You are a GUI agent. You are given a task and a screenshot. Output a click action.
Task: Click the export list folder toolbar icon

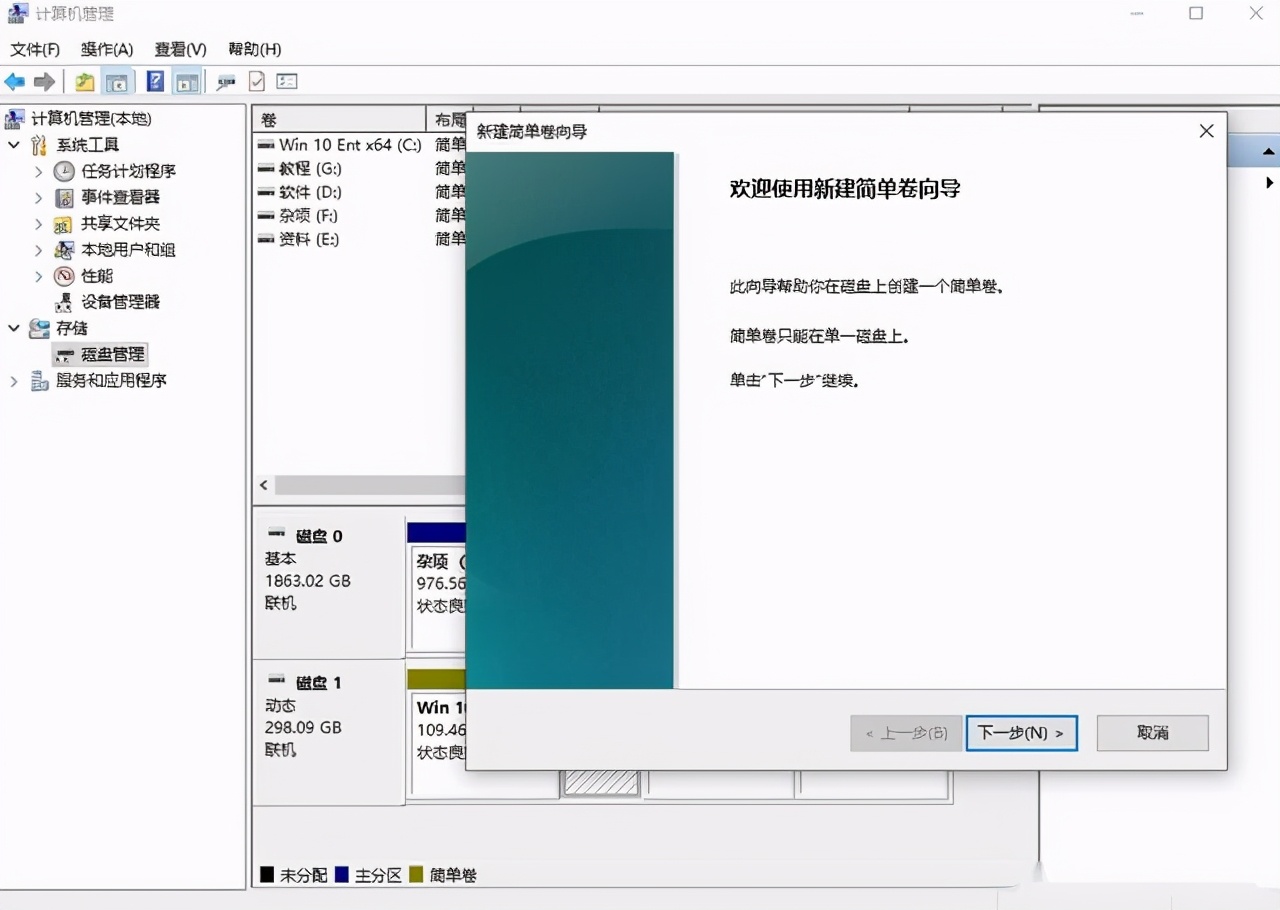point(84,81)
